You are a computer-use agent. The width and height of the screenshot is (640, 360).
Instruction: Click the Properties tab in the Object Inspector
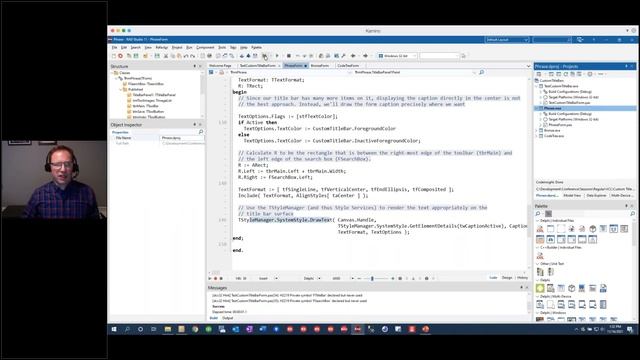[120, 132]
